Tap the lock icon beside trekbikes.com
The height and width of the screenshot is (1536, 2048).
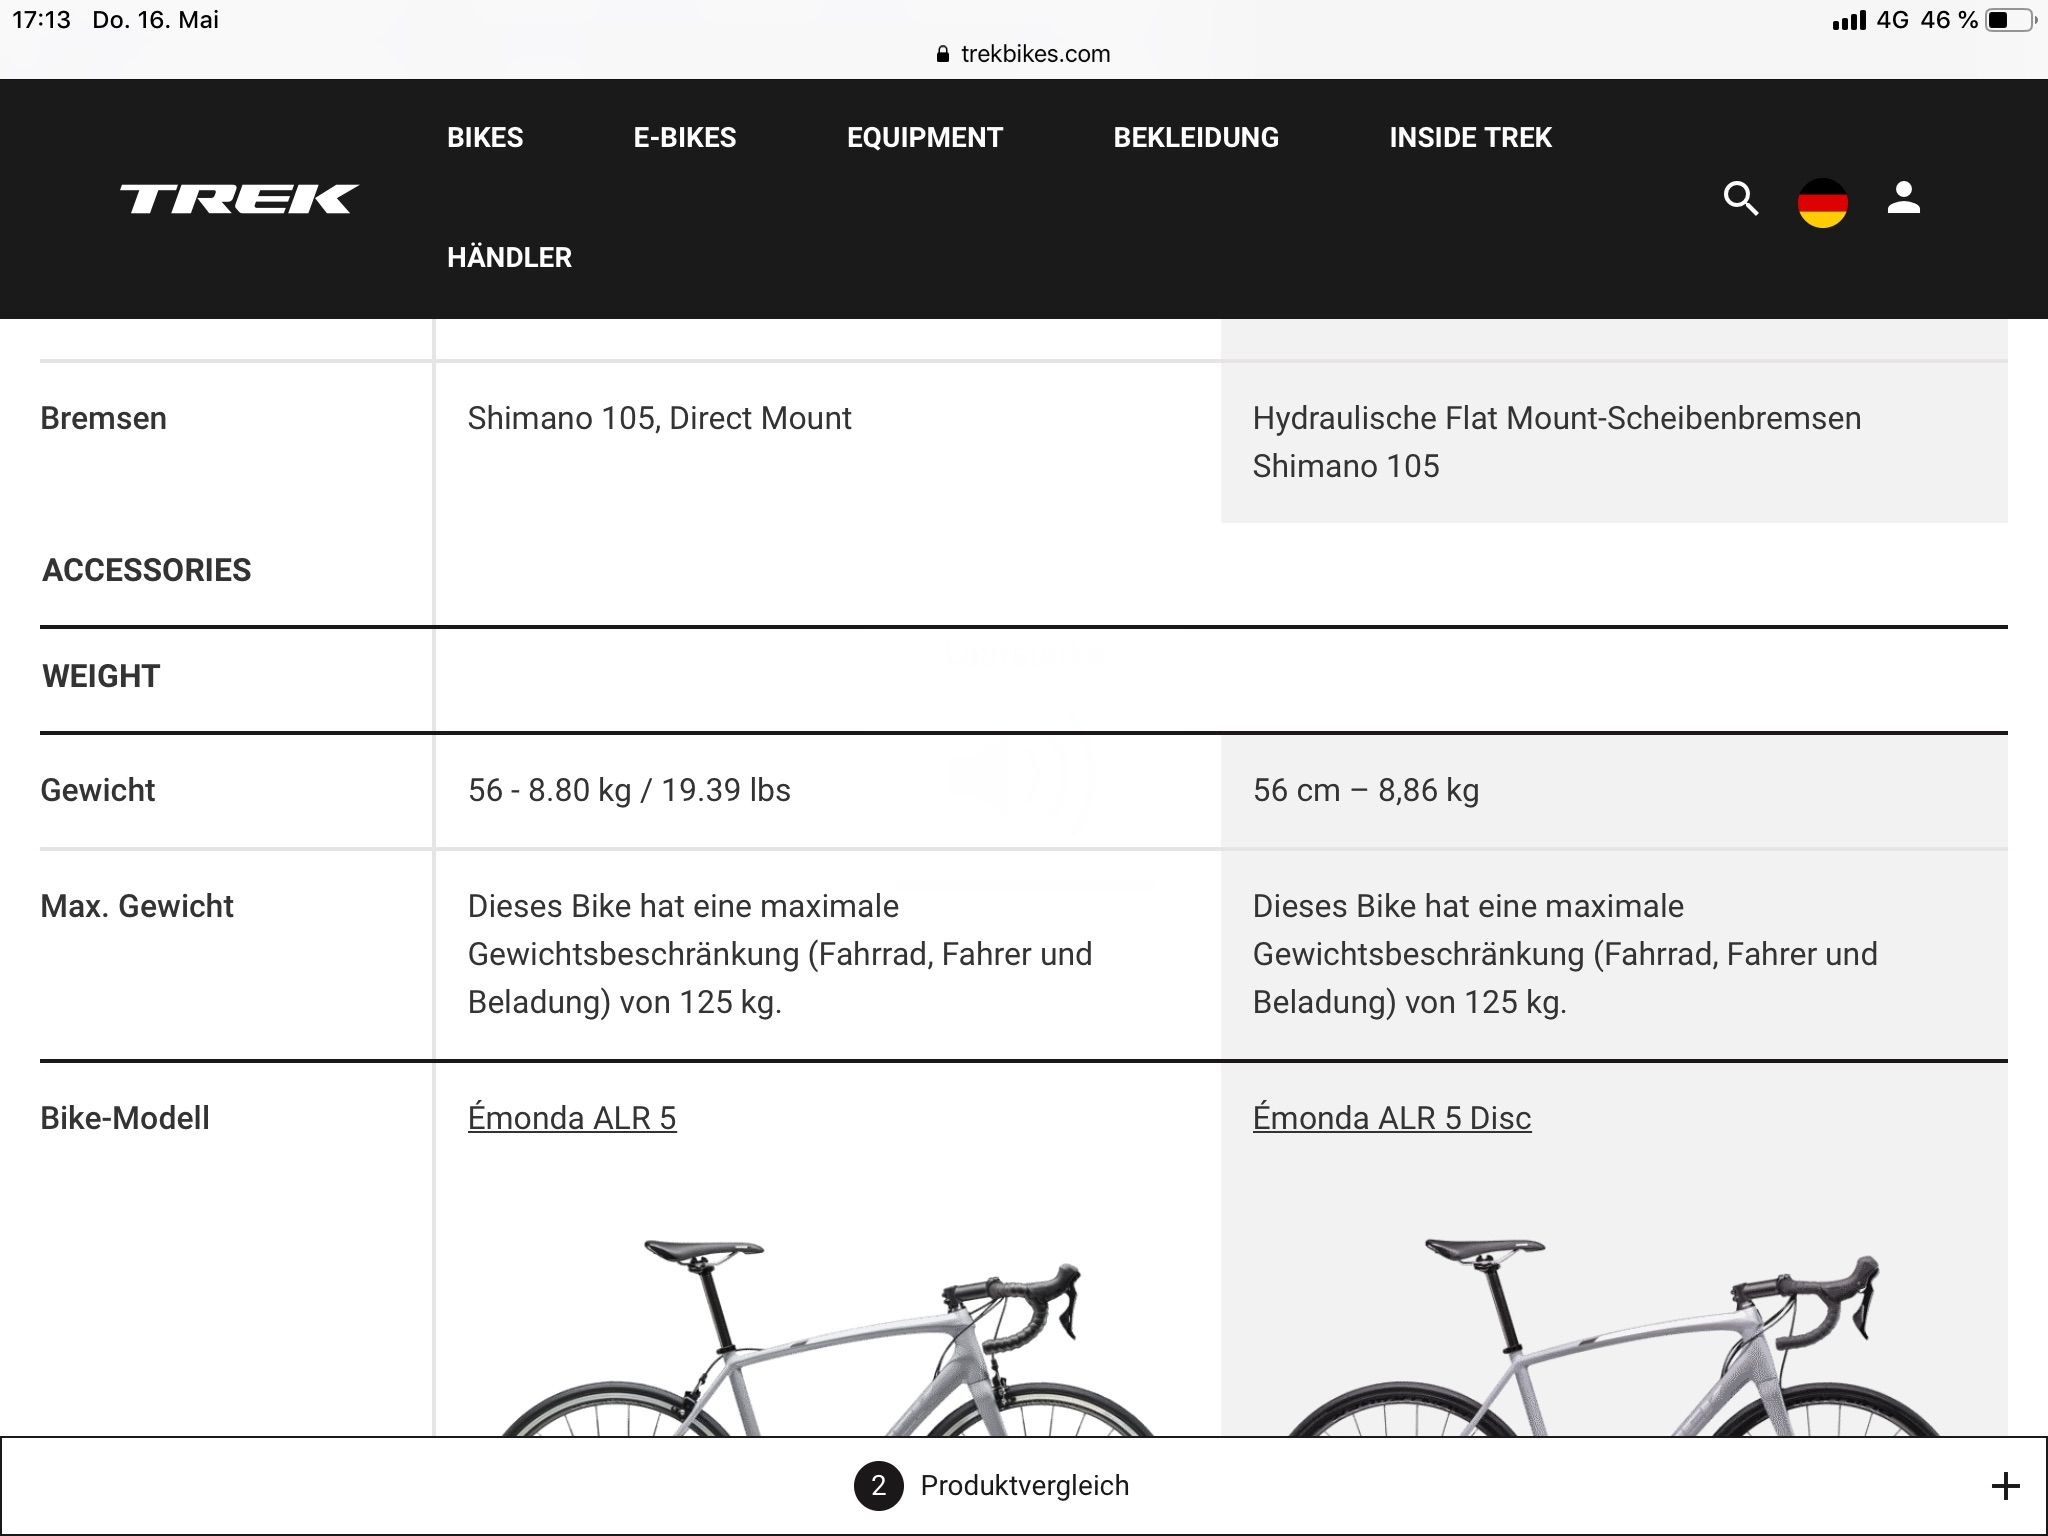[x=942, y=55]
